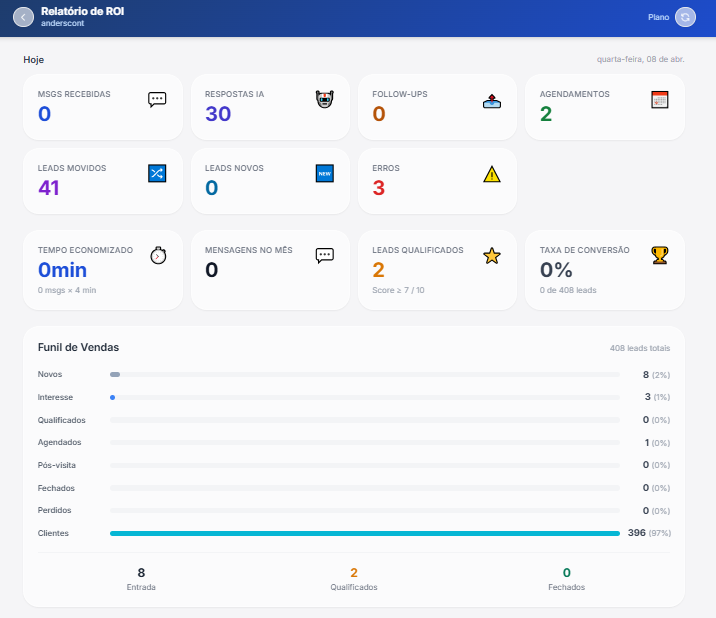Viewport: 716px width, 618px height.
Task: Click the stopwatch icon on Tempo Economizado
Action: pos(157,255)
